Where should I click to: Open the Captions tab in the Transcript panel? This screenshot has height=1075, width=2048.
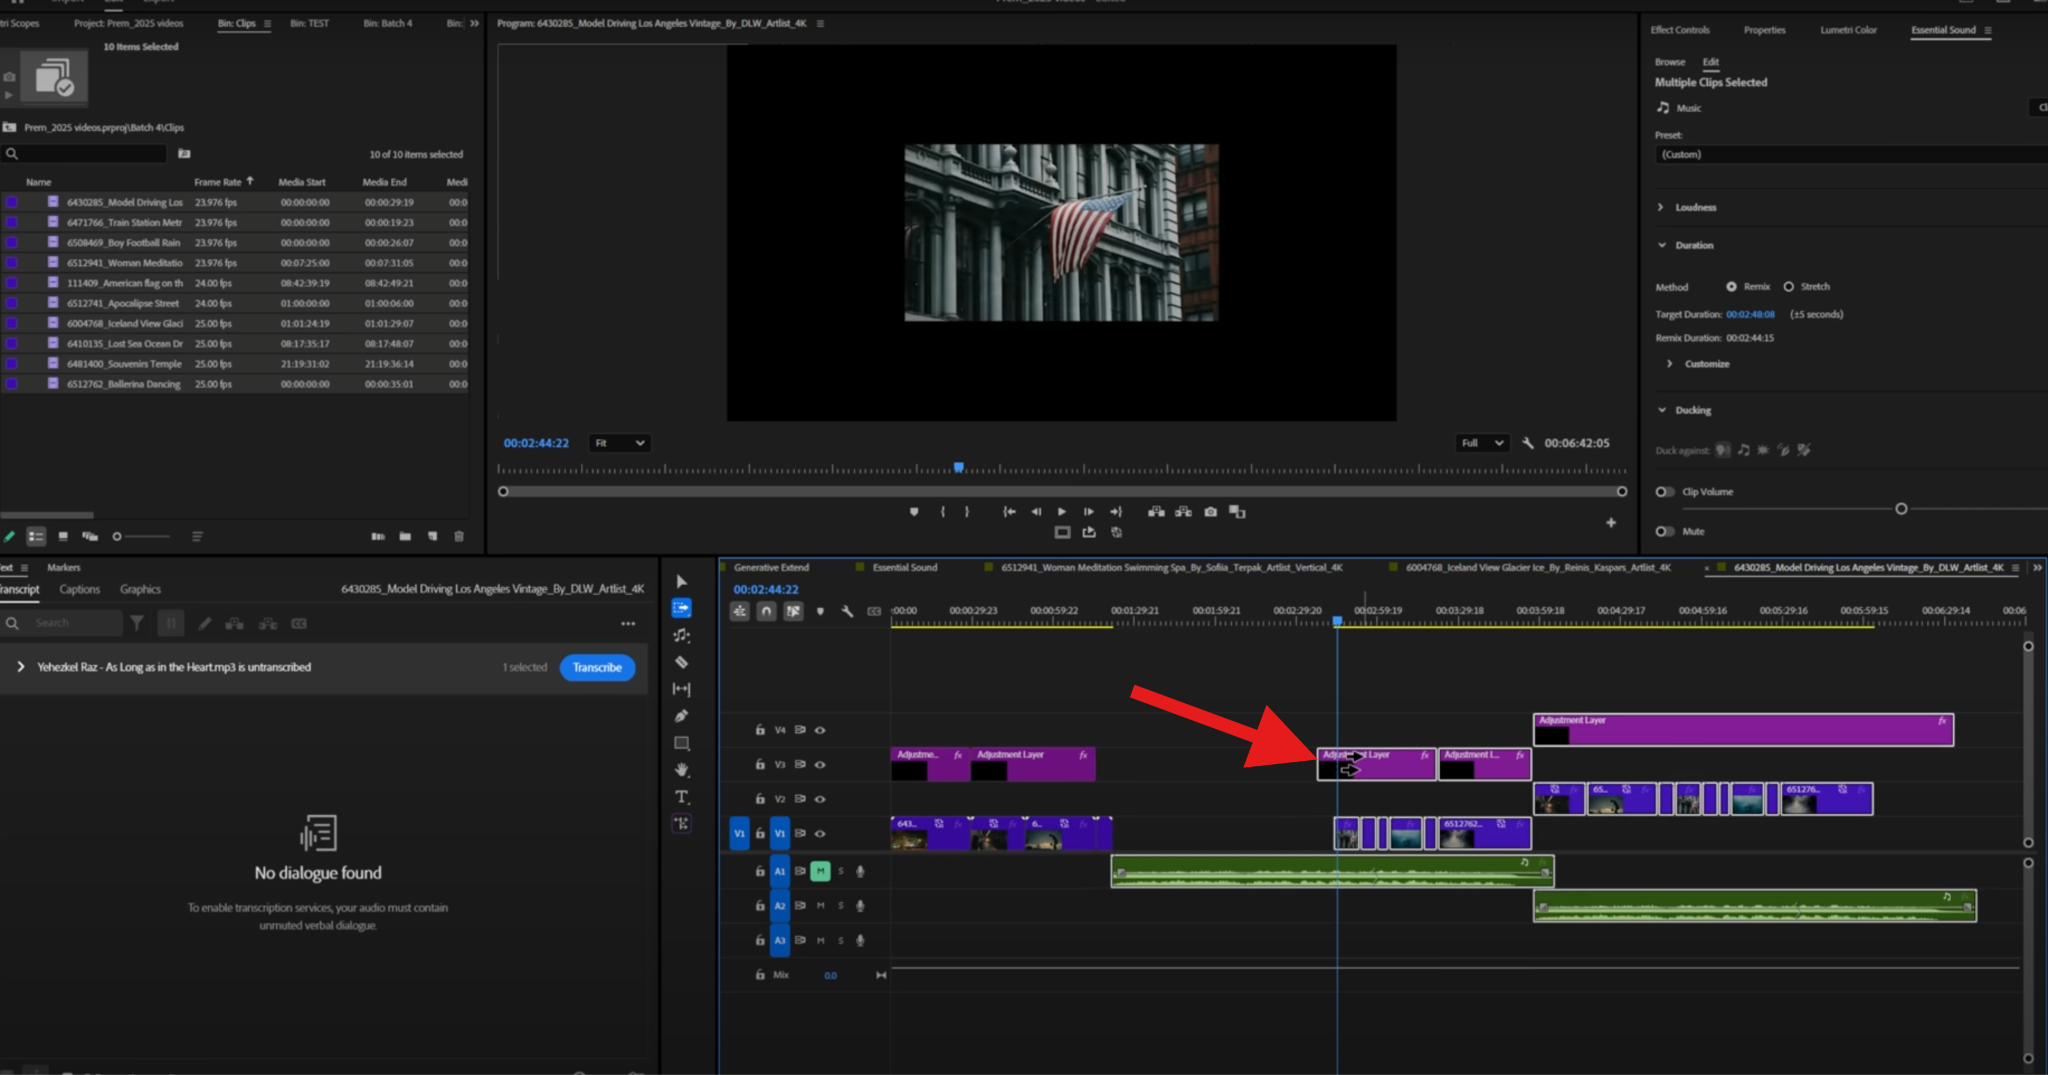(79, 589)
